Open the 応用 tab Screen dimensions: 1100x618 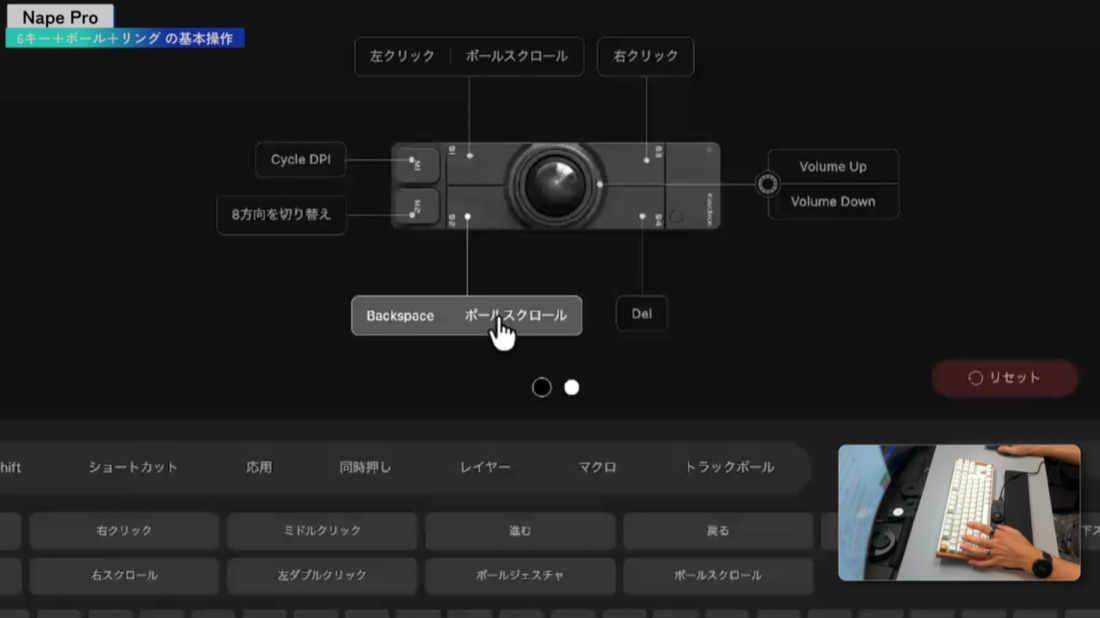259,467
